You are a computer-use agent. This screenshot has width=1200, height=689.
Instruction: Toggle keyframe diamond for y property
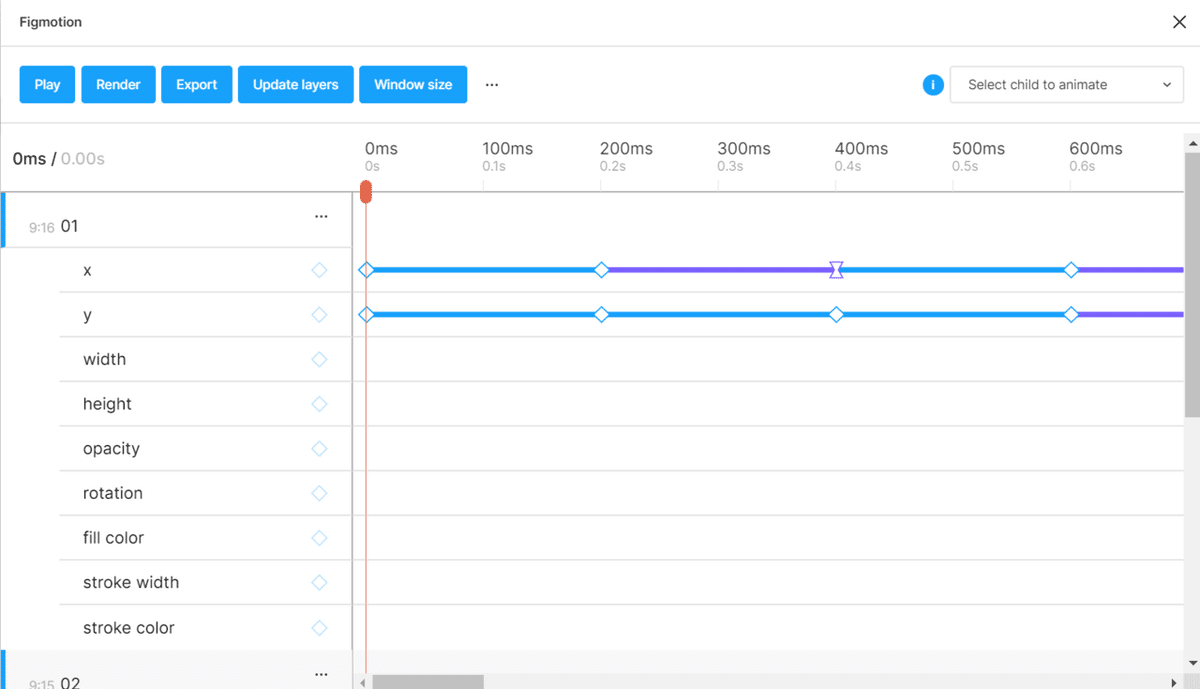pos(319,315)
